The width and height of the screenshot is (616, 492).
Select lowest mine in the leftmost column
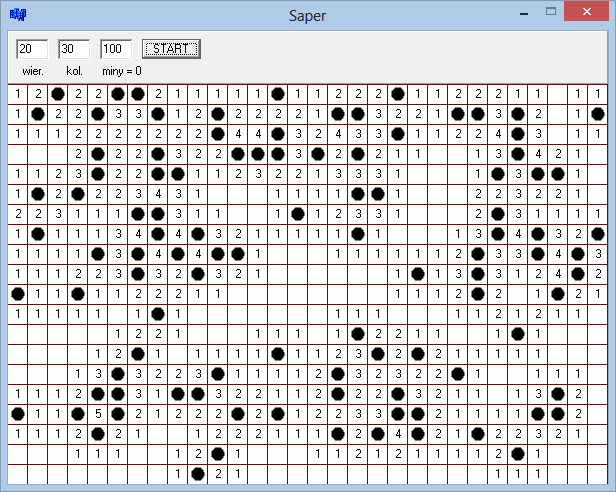18,413
